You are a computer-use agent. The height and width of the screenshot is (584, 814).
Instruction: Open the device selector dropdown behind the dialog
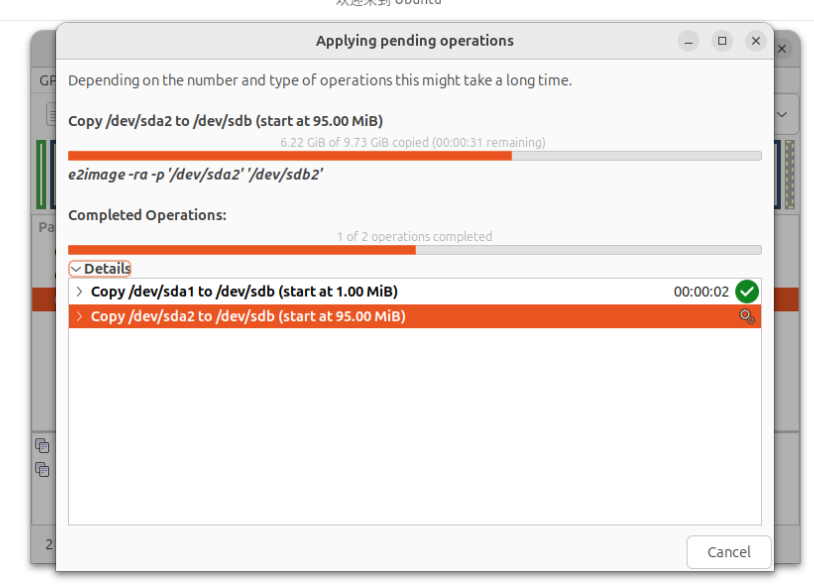782,114
